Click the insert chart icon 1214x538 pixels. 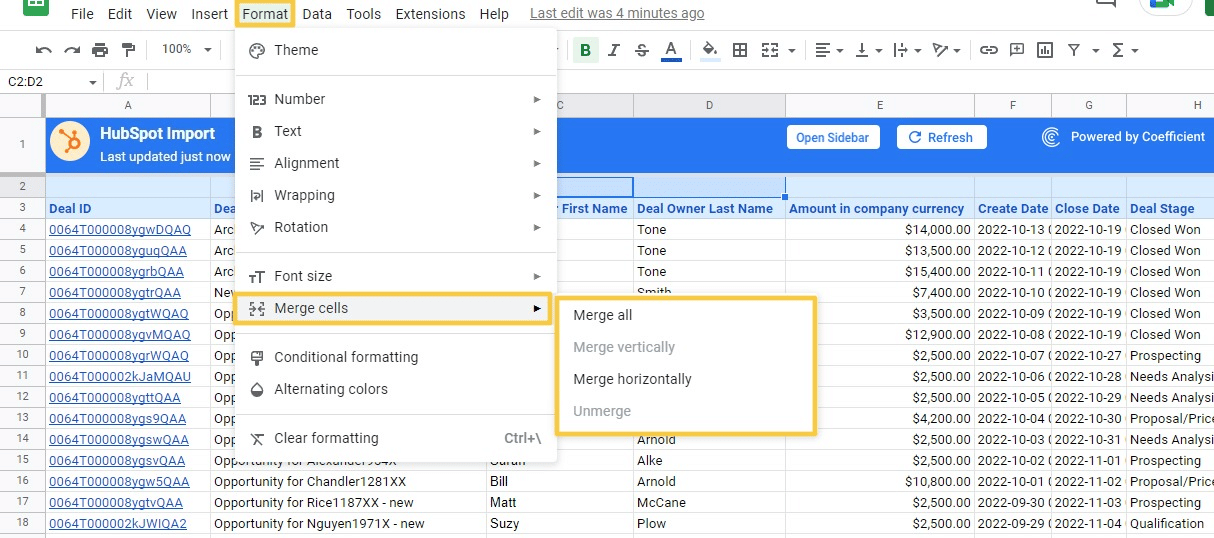[1045, 50]
